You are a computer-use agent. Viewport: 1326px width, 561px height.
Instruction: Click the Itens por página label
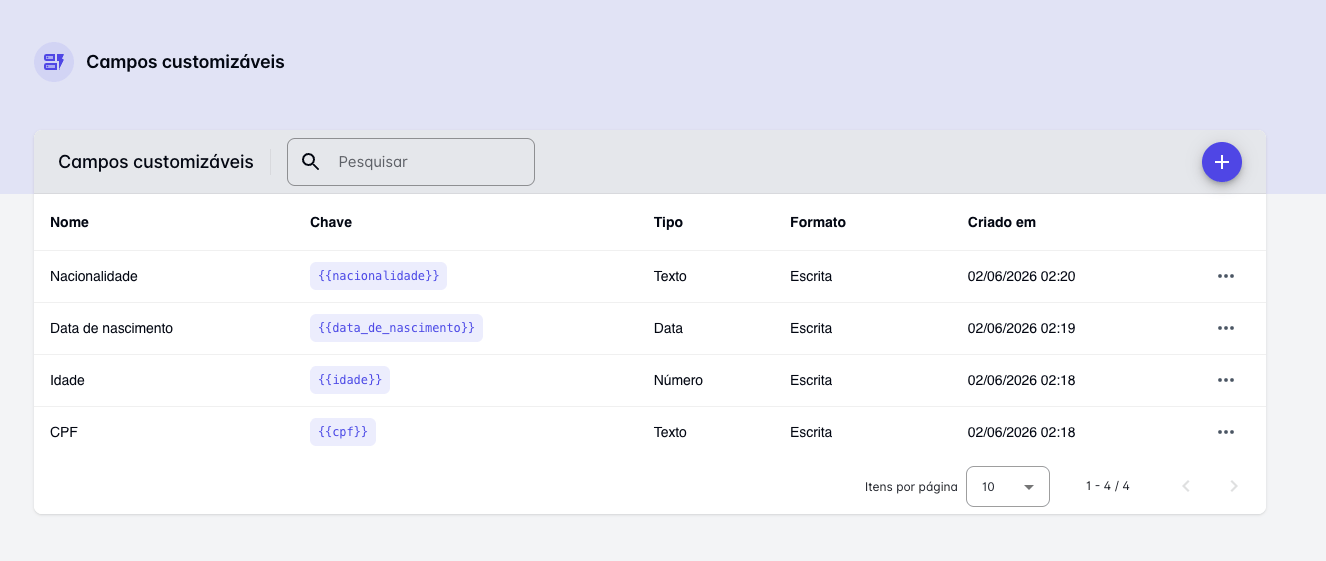[911, 487]
